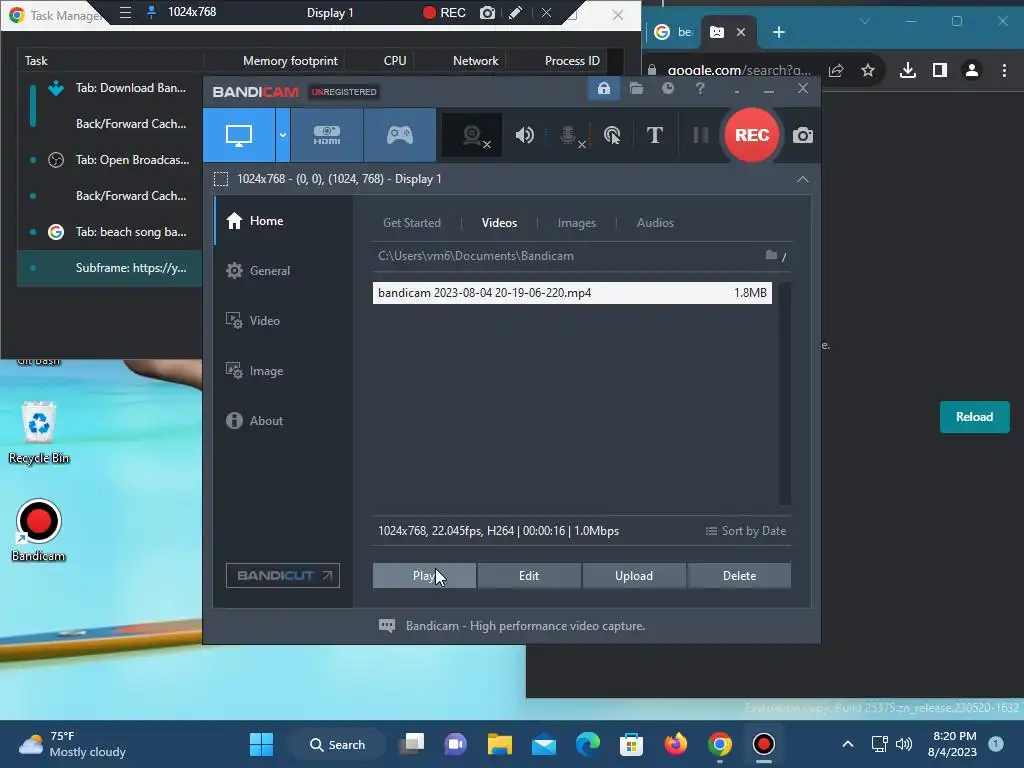Collapse the Bandicam panel with the chevron
This screenshot has width=1024, height=768.
[x=803, y=179]
